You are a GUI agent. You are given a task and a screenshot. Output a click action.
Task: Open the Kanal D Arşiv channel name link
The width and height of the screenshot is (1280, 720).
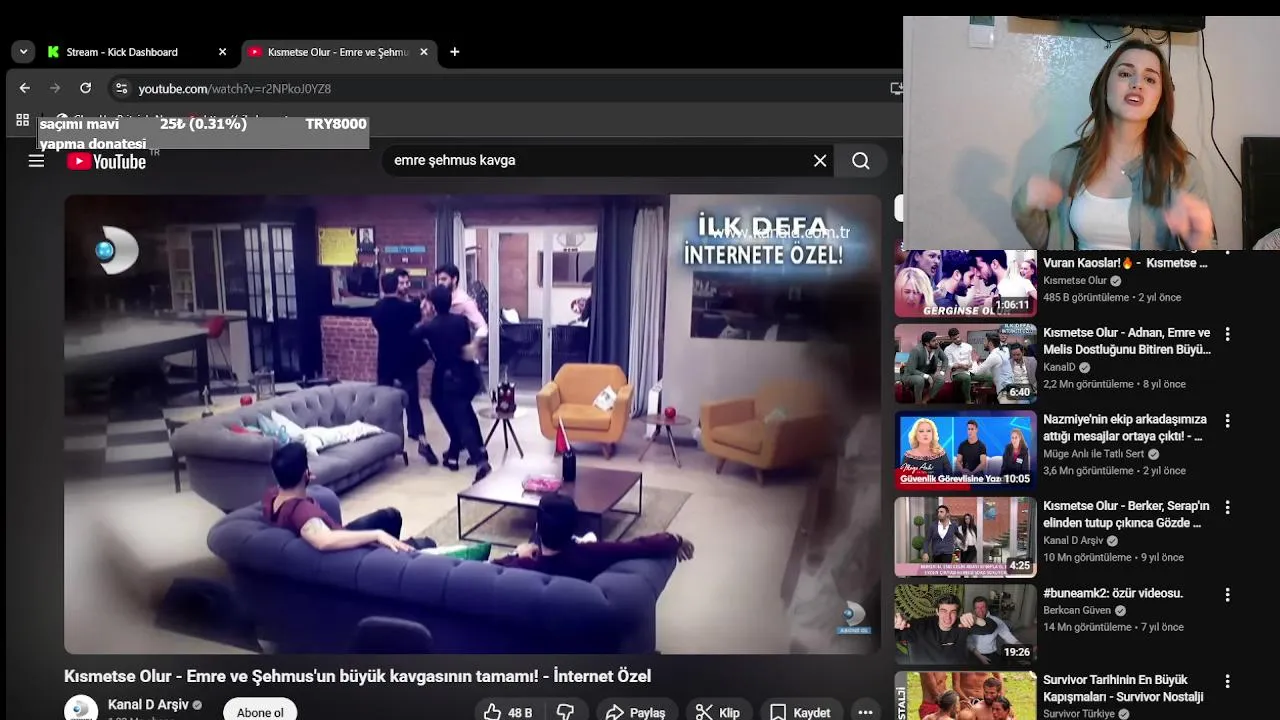pyautogui.click(x=148, y=705)
